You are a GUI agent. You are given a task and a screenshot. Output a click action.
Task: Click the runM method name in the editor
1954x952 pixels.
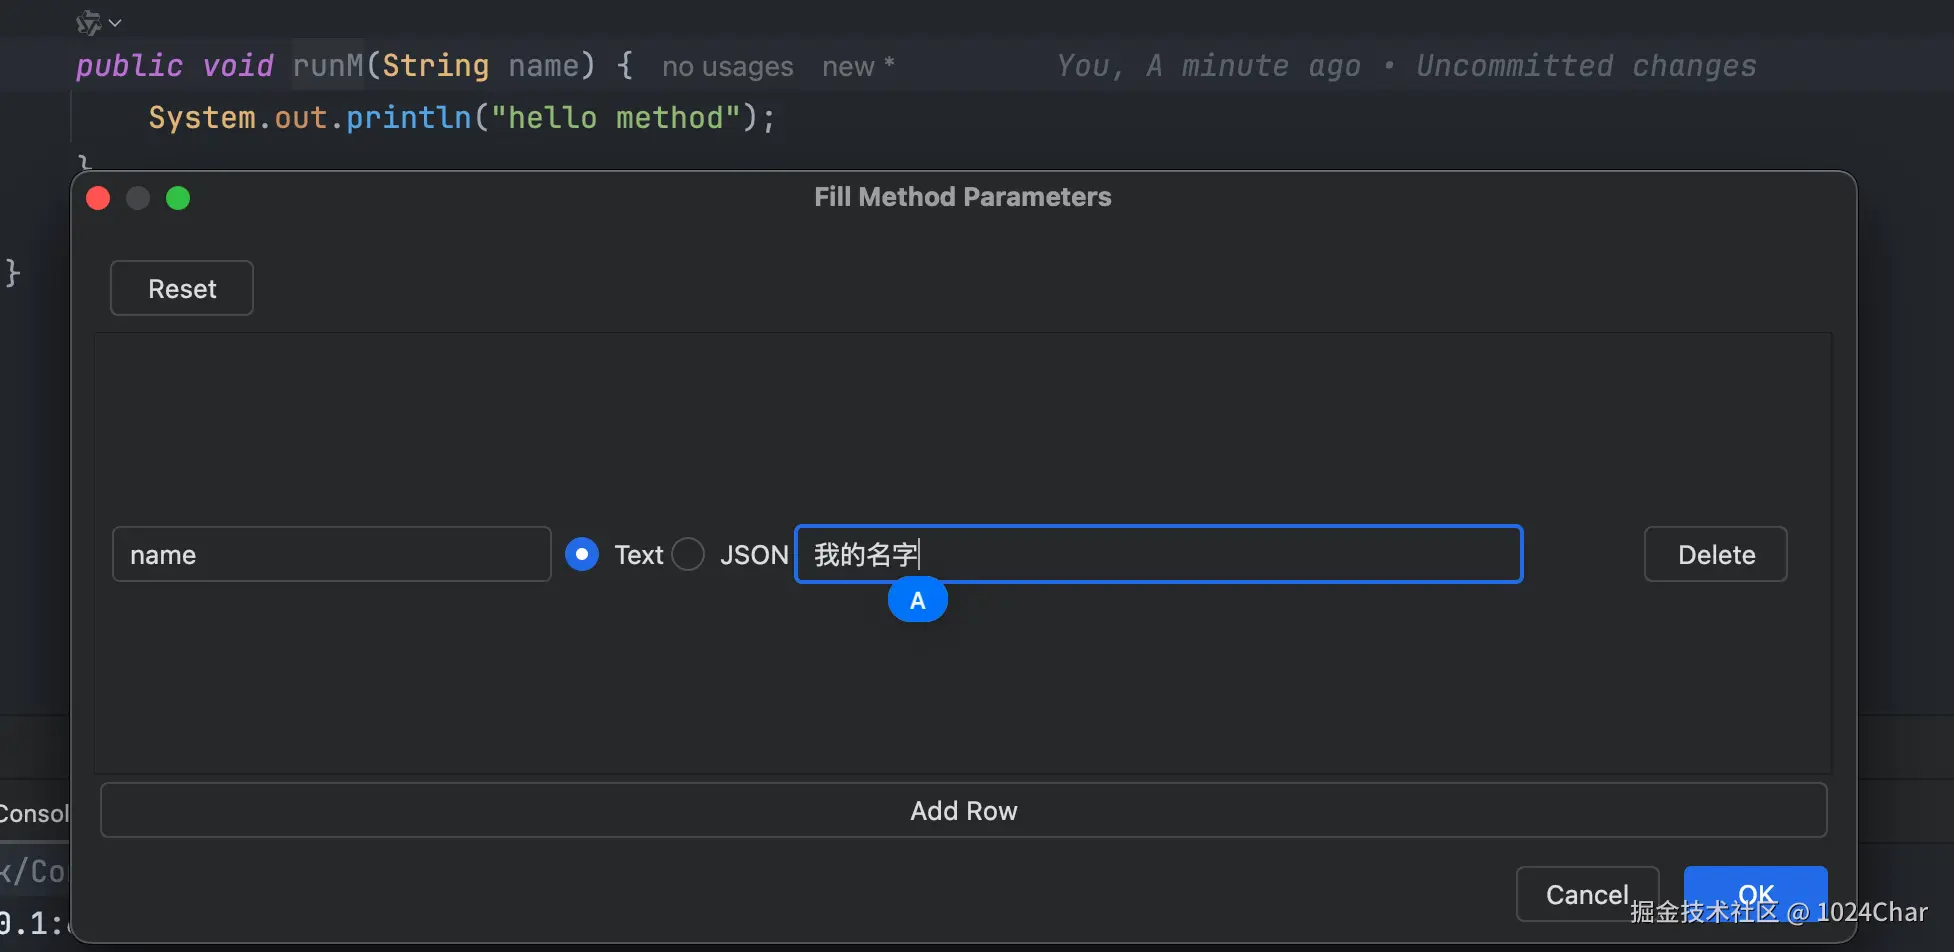click(x=328, y=66)
